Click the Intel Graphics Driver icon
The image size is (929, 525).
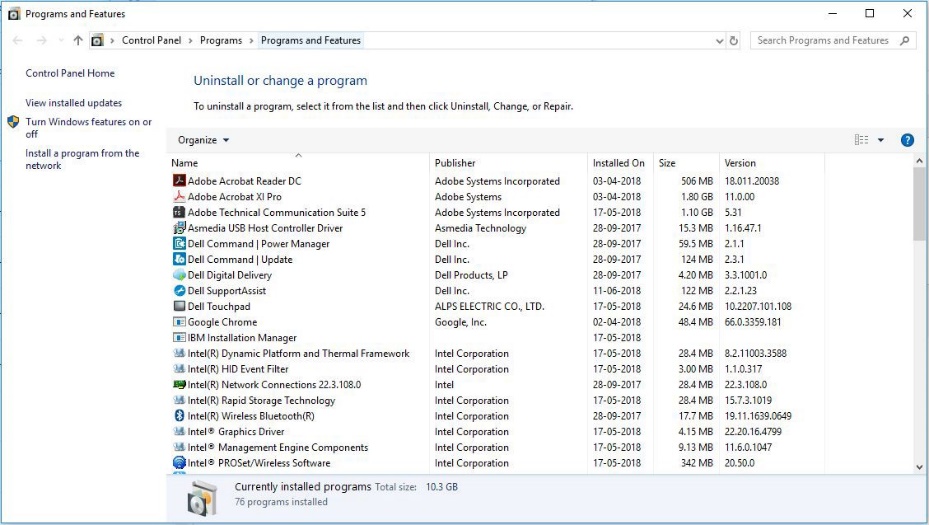click(179, 431)
